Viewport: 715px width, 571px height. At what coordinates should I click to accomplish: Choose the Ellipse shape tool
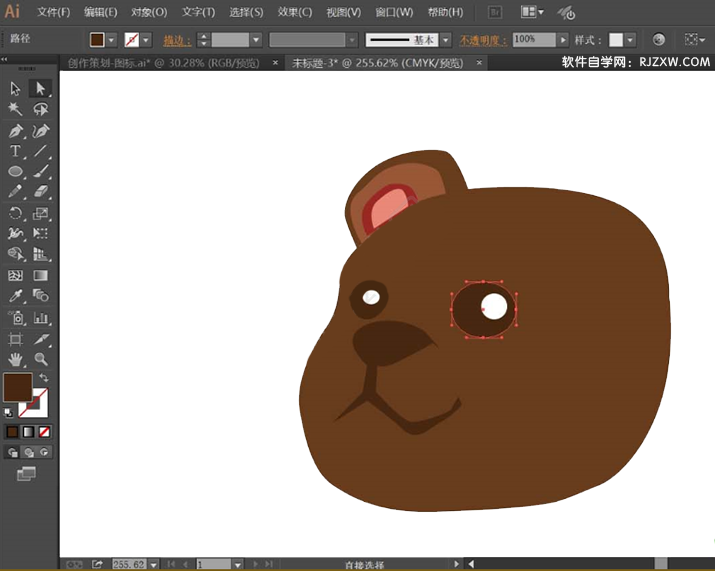(x=16, y=172)
